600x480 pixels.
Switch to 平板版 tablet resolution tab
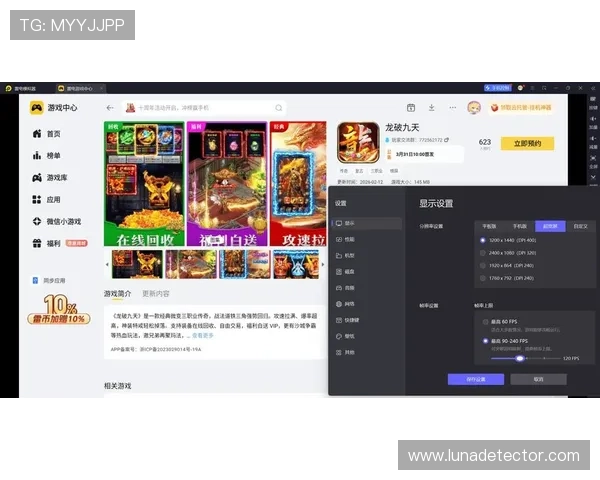pyautogui.click(x=489, y=226)
